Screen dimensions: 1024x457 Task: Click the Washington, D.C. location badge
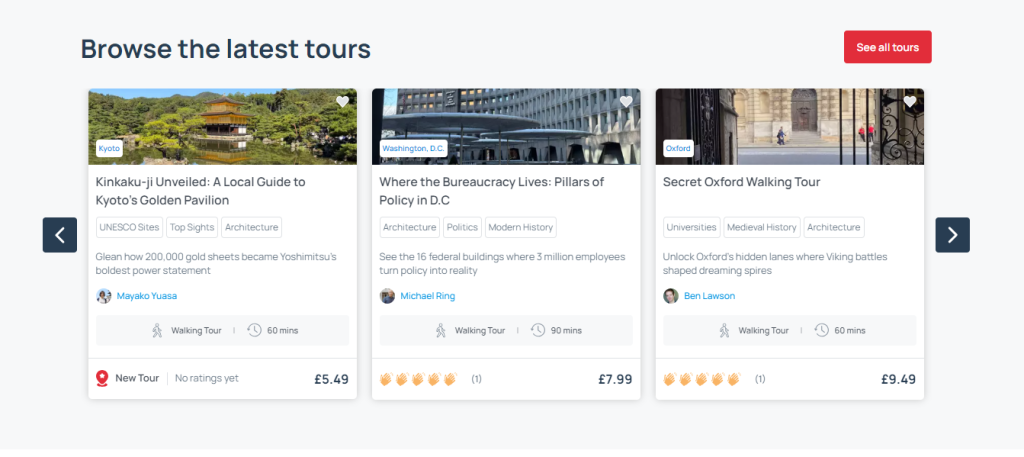[413, 149]
